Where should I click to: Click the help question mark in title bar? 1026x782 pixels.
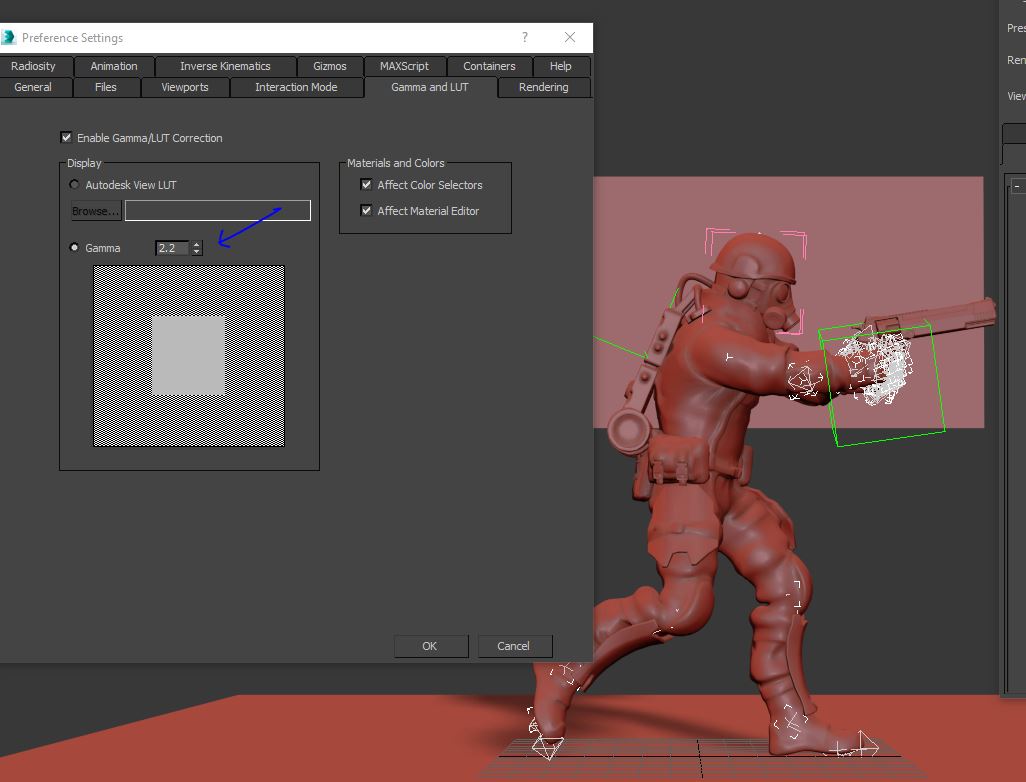tap(525, 37)
